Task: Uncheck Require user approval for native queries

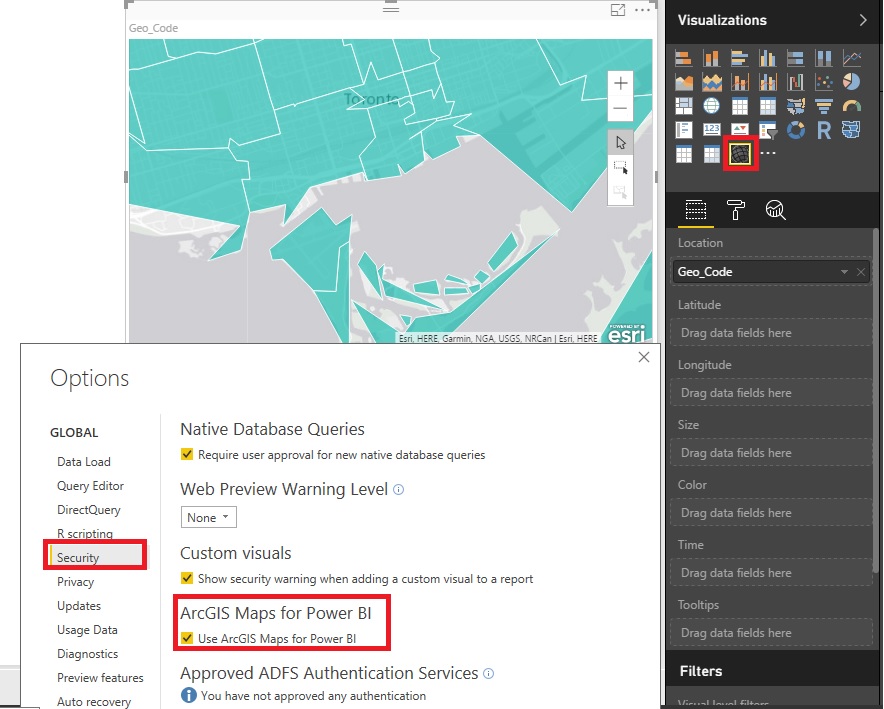Action: point(187,454)
